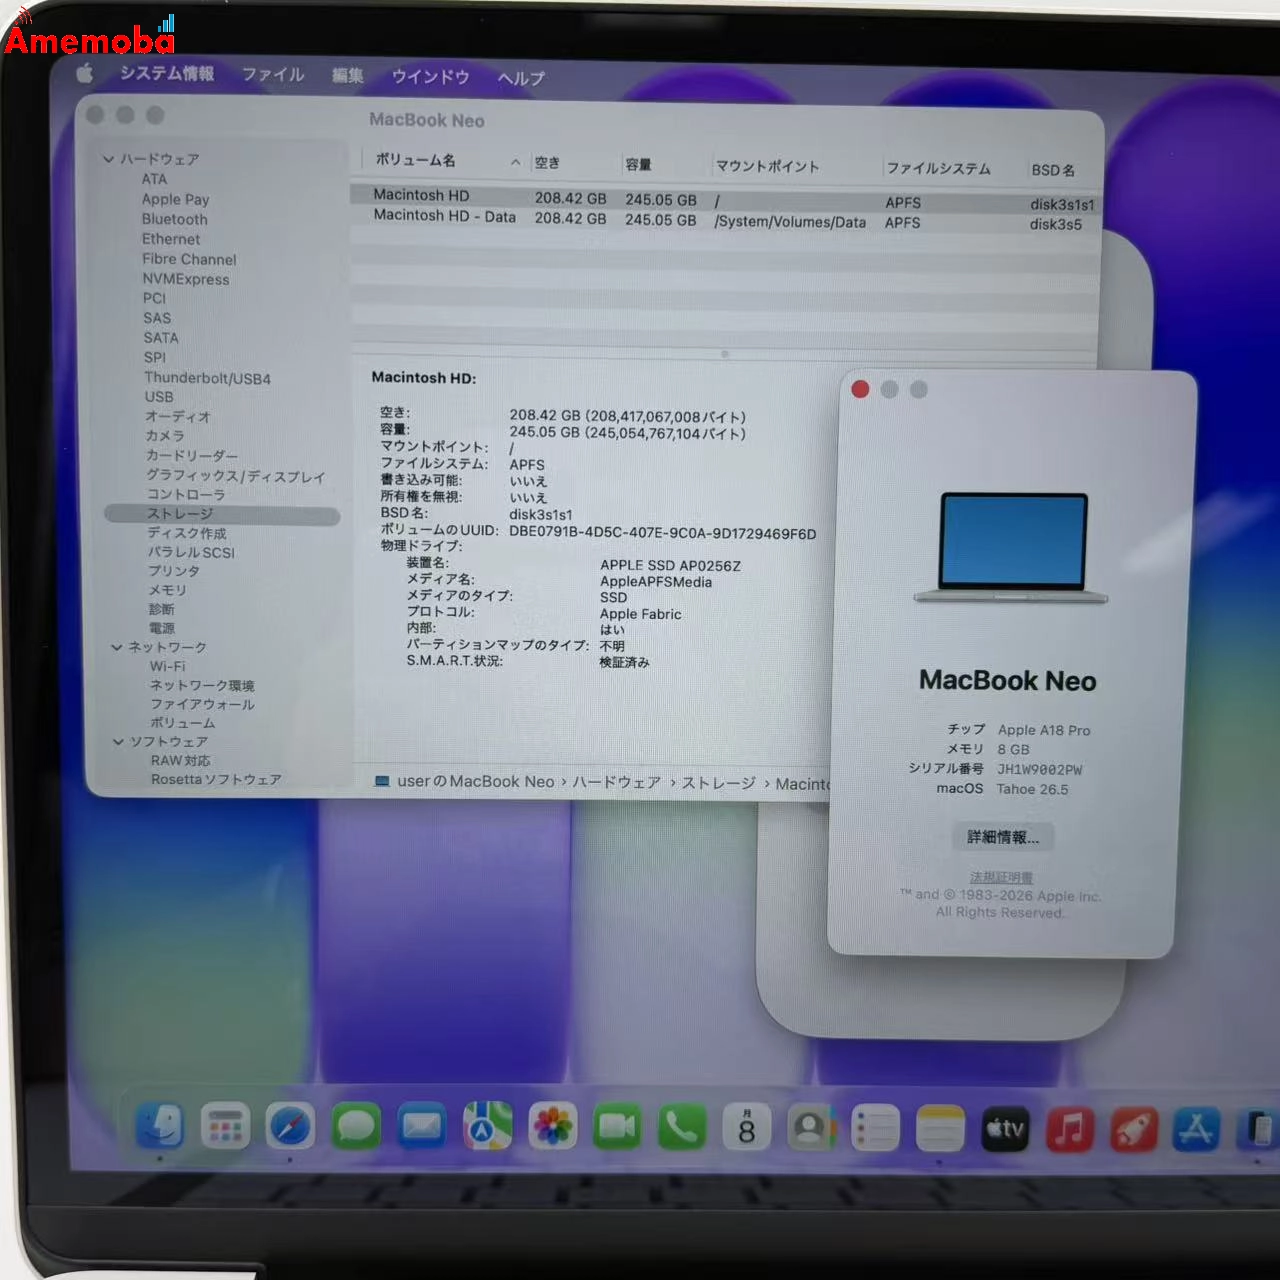Select オーディオ in the sidebar
1280x1280 pixels.
tap(178, 416)
